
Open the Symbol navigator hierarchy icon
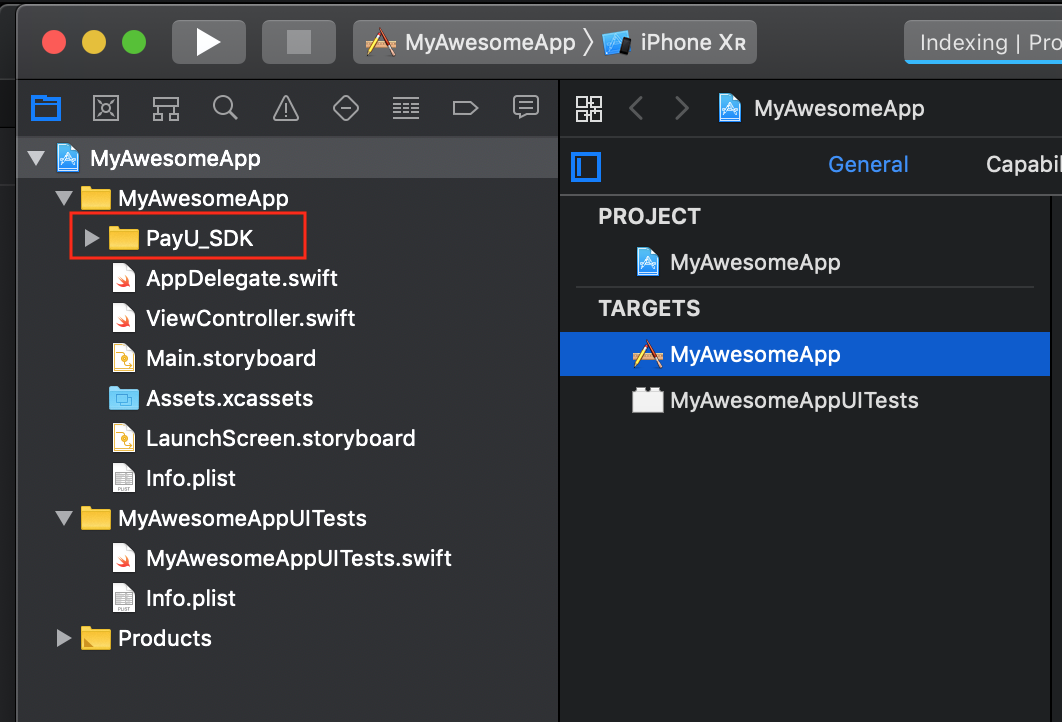(166, 108)
